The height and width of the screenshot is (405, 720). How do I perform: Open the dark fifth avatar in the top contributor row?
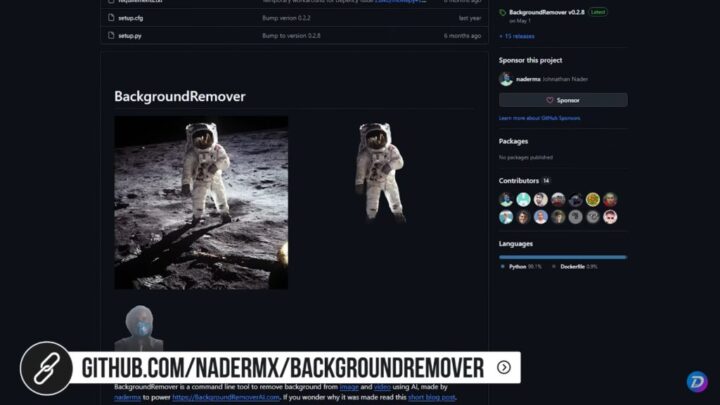[x=575, y=199]
